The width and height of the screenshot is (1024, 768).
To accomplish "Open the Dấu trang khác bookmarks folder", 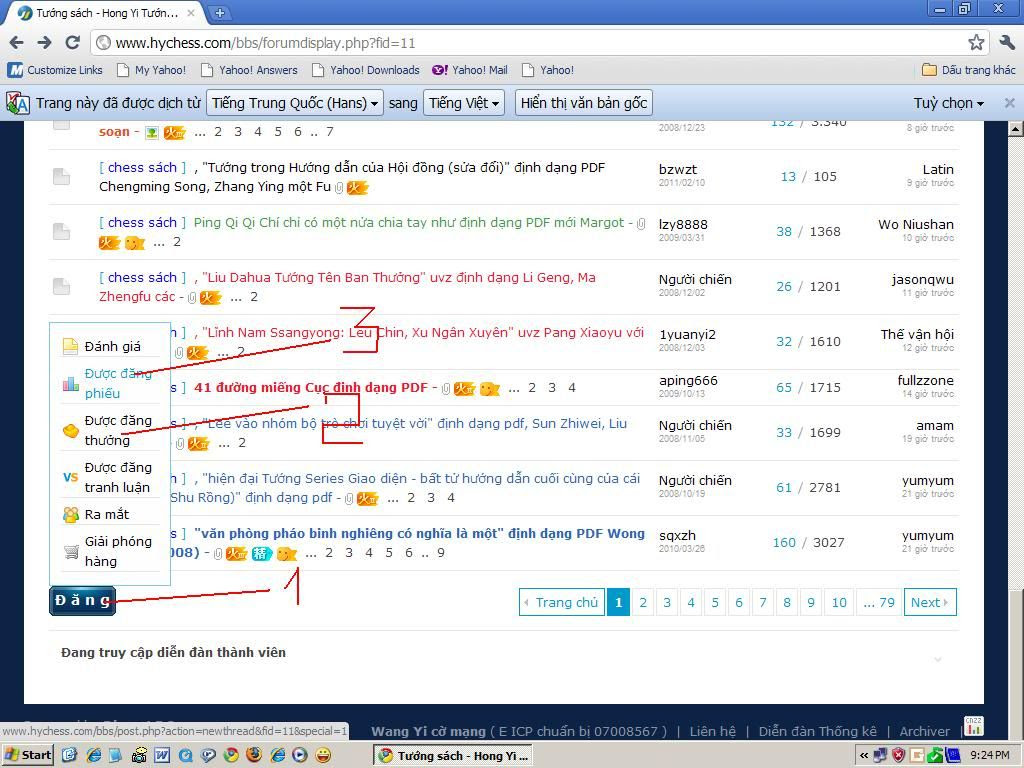I will [969, 70].
